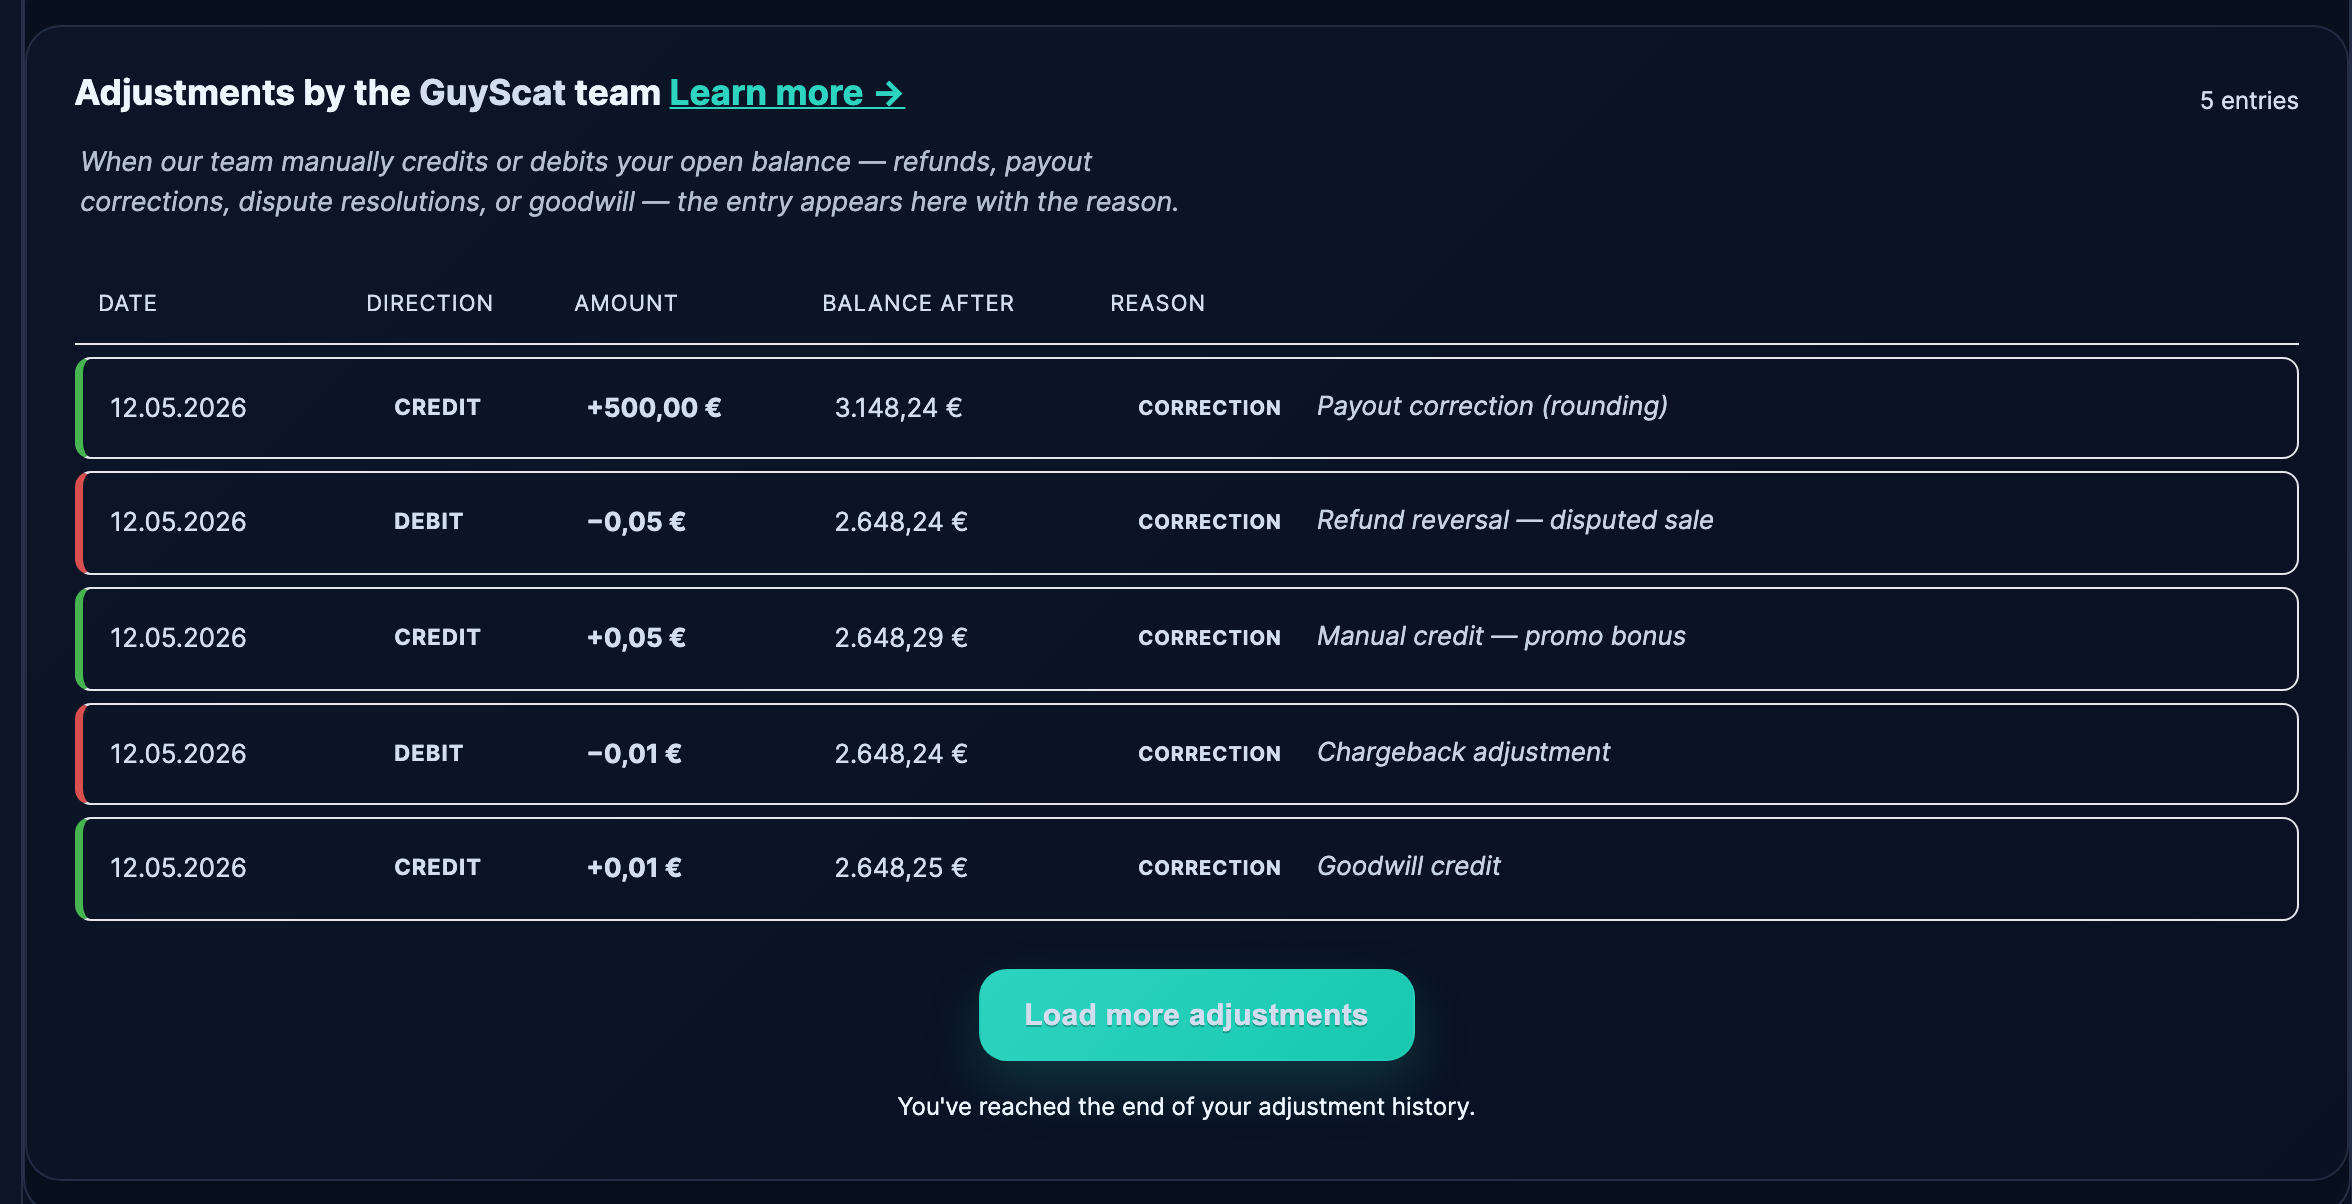Screen dimensions: 2352x1204
Task: Click balance 3.148,24 €
Action: point(898,408)
